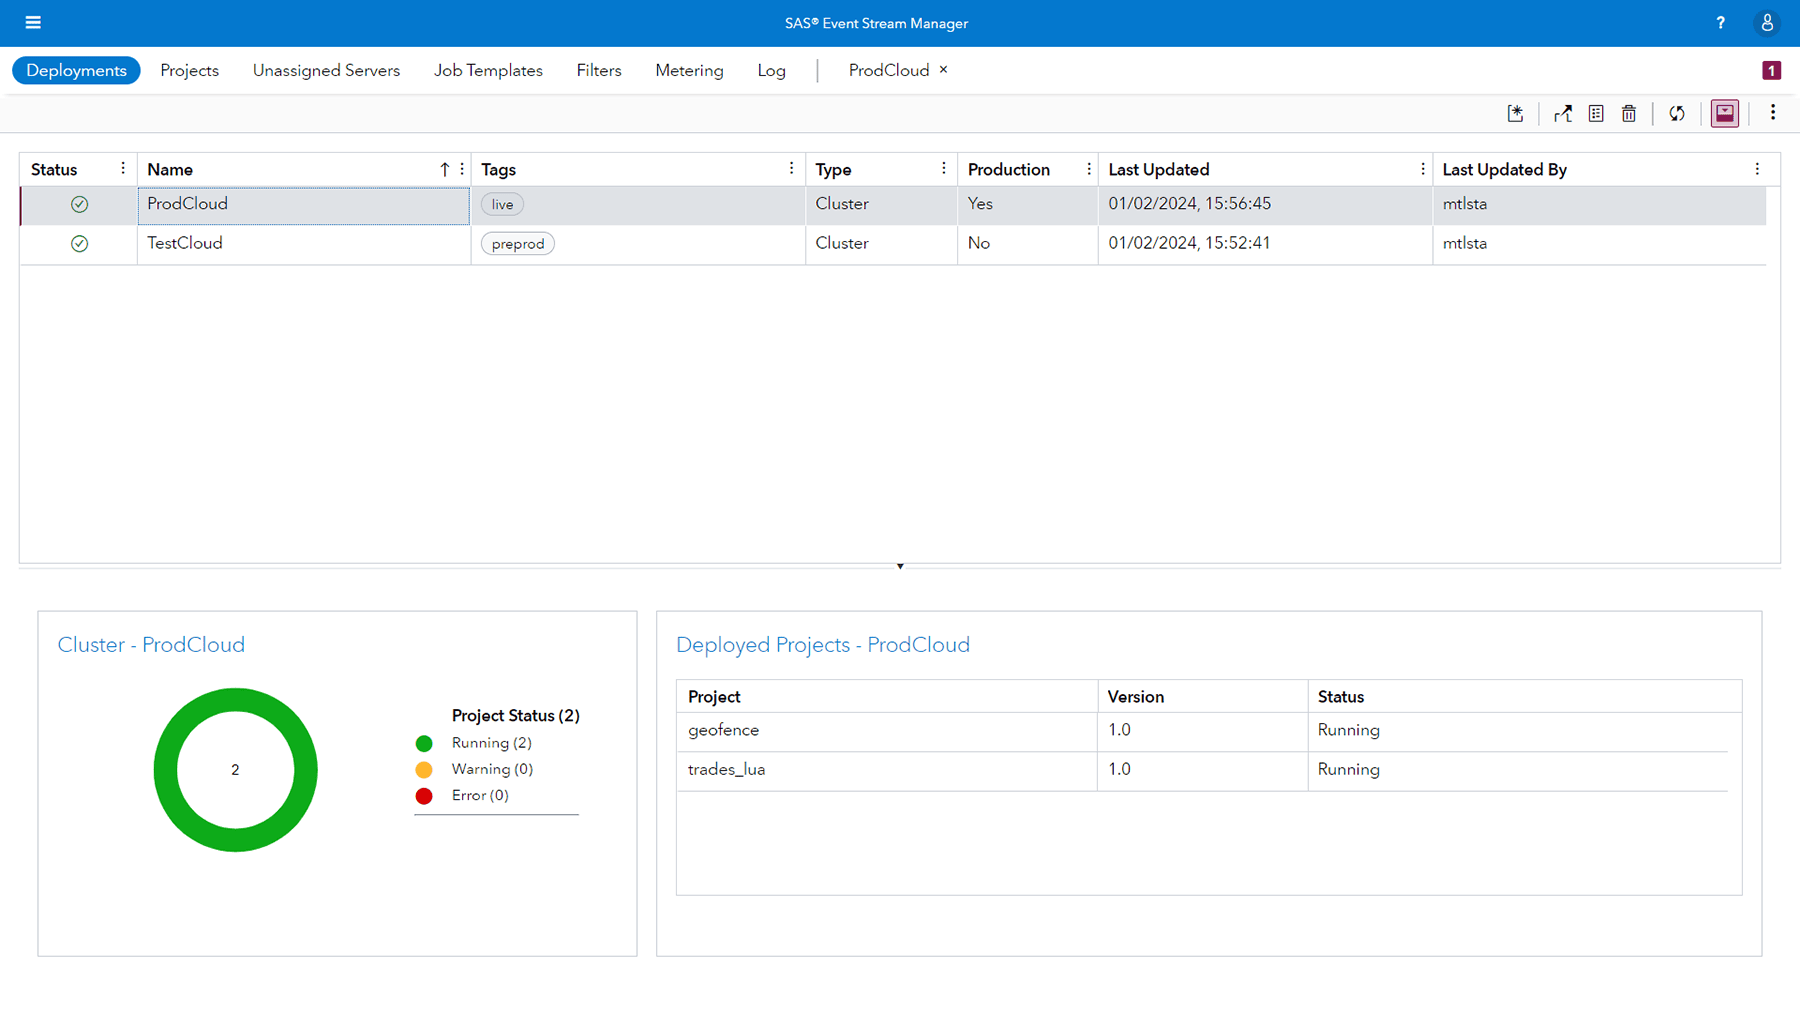Open the notifications badge showing 1

(x=1771, y=70)
